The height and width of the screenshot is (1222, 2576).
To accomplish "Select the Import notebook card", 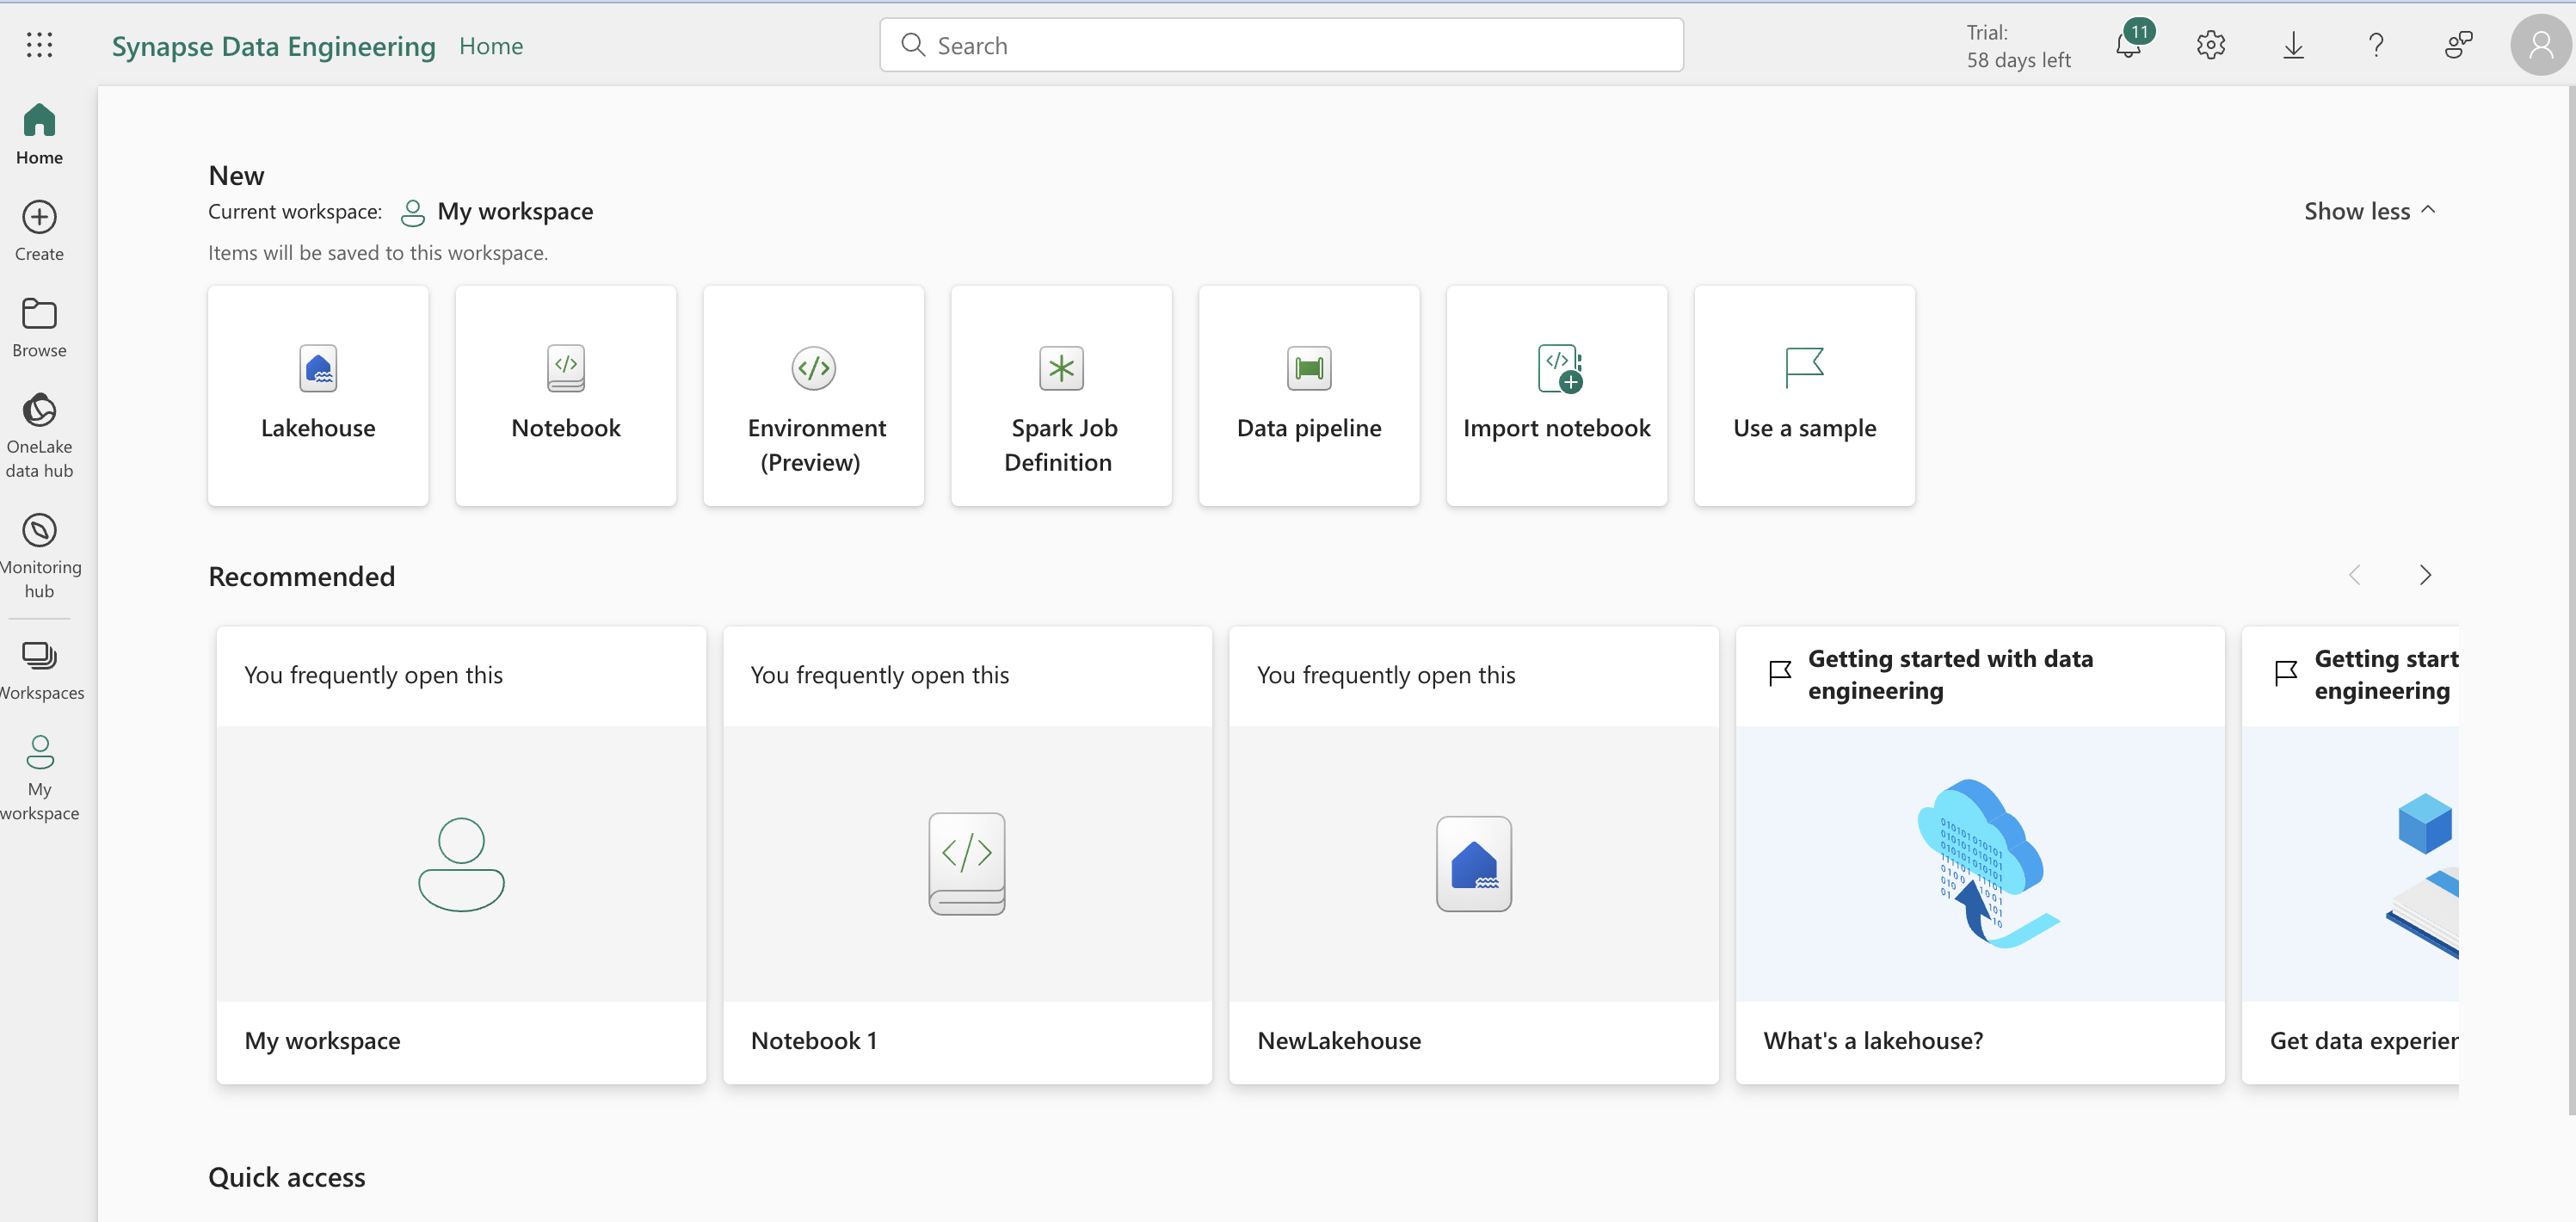I will point(1557,395).
